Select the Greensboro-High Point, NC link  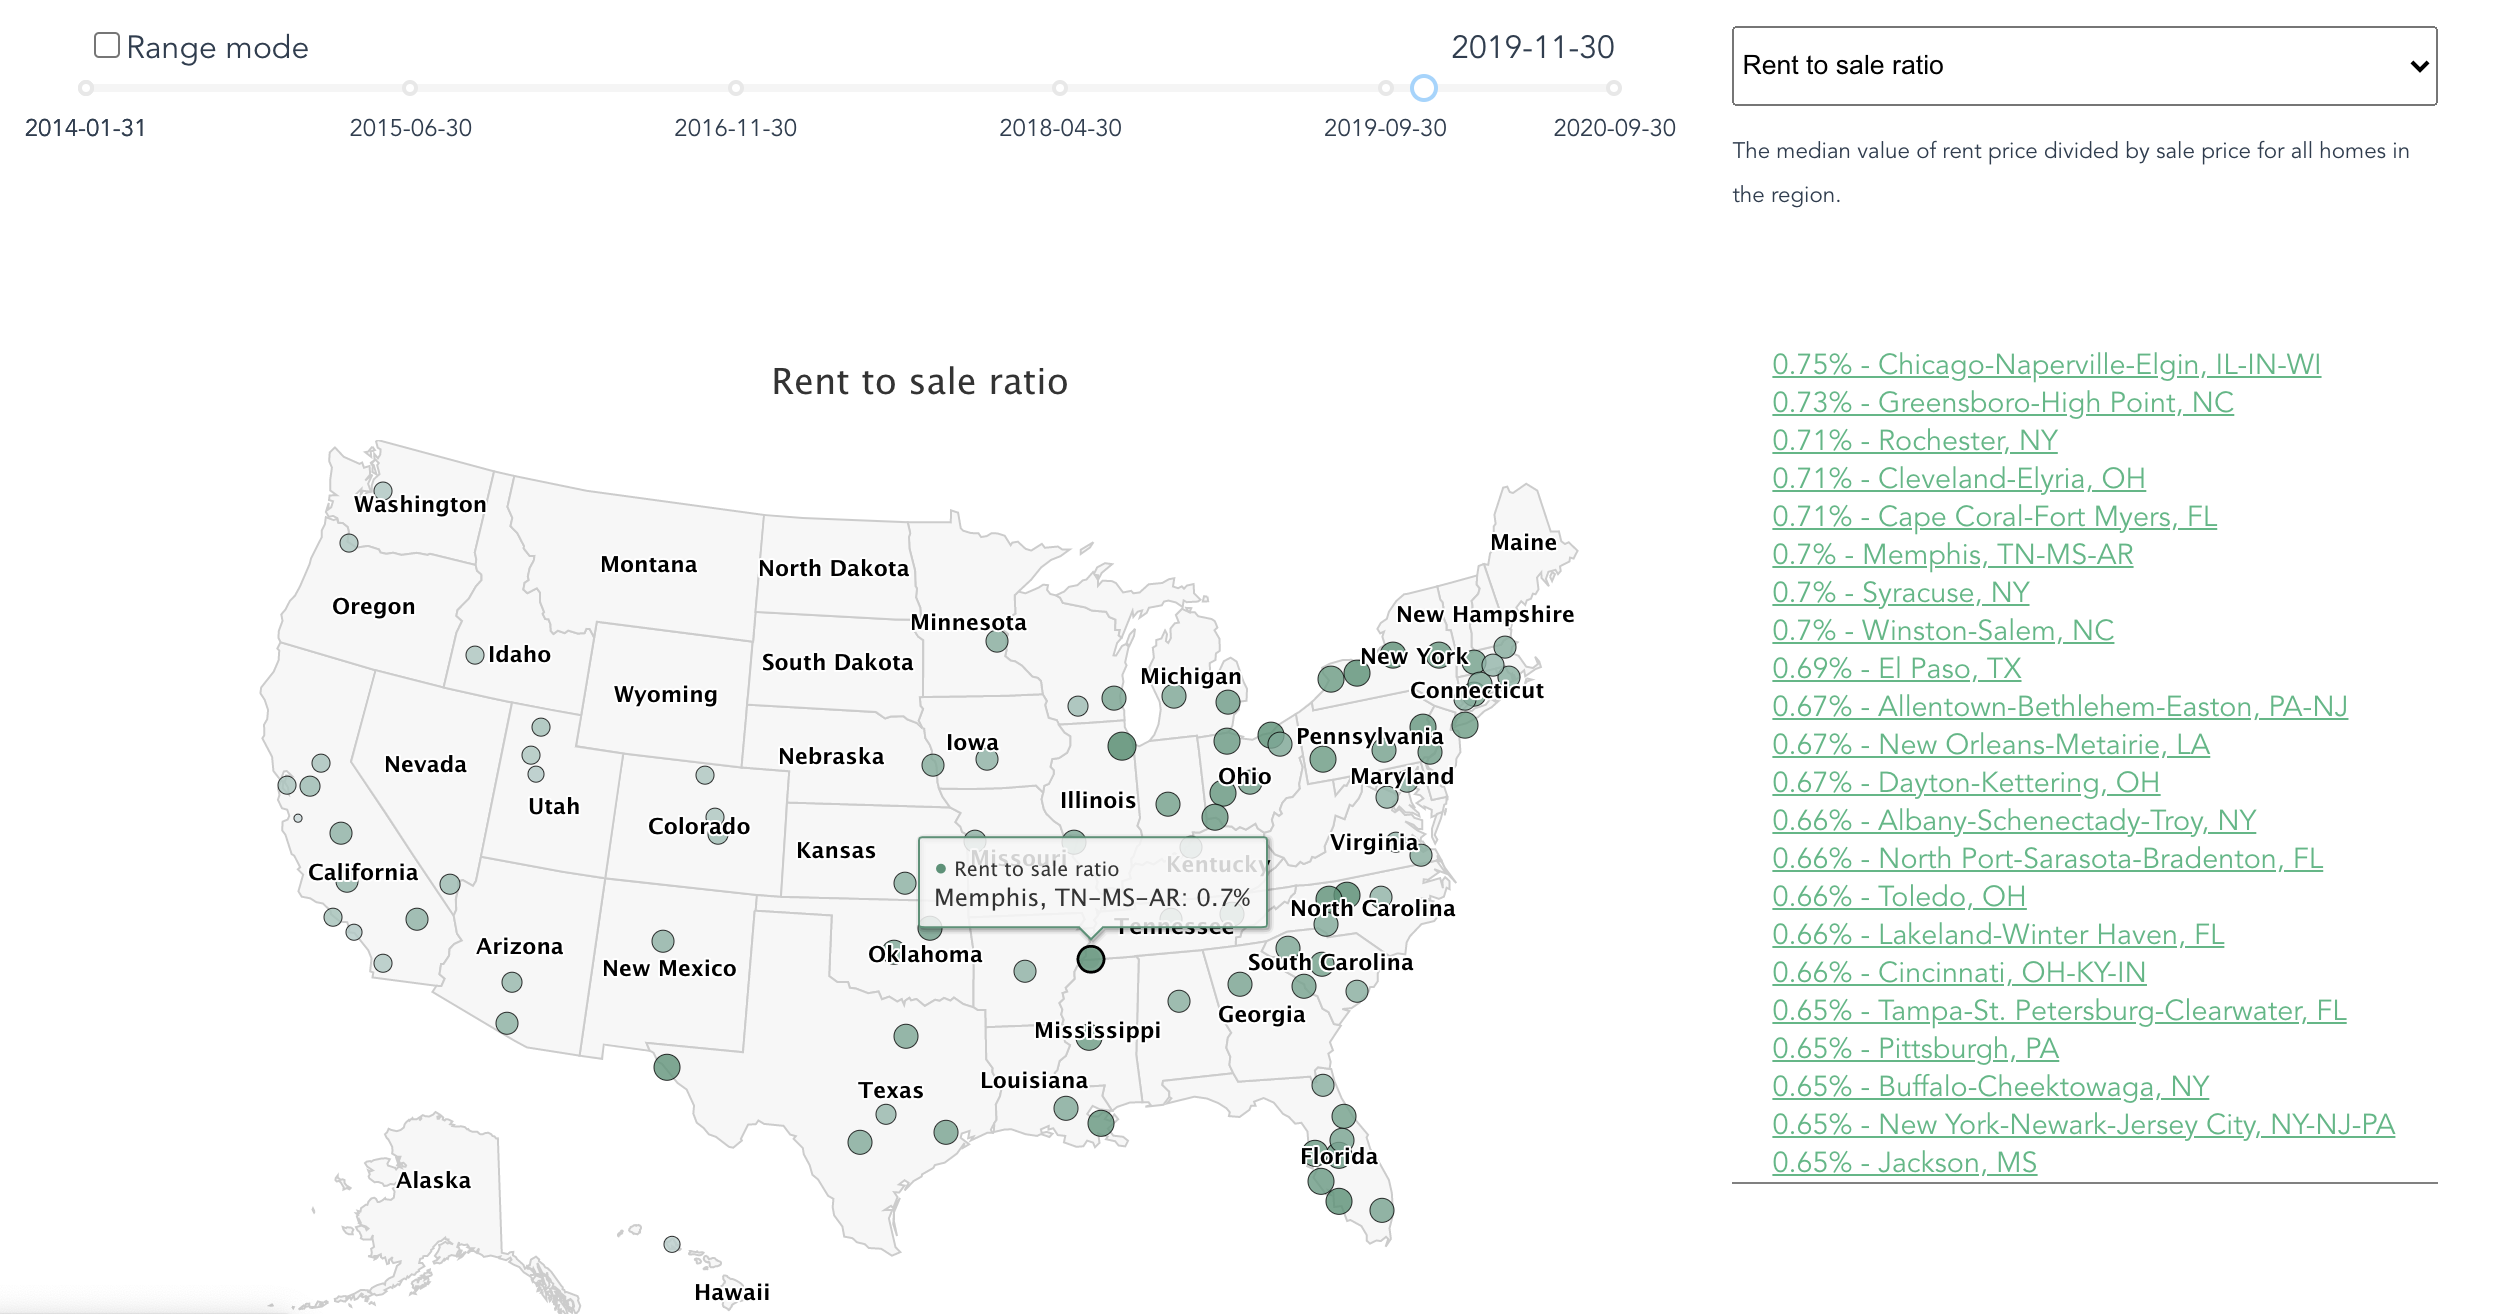click(x=2002, y=403)
